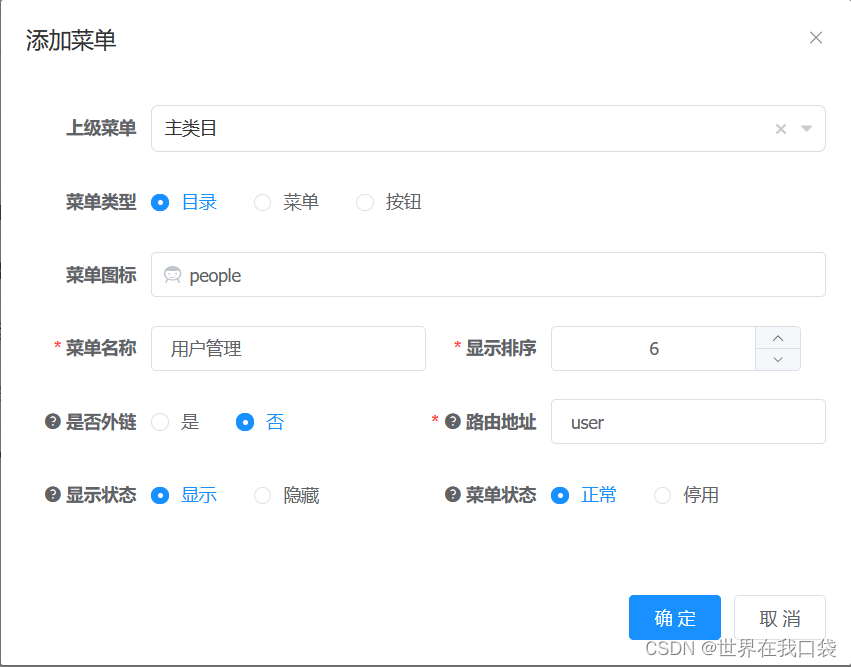
Task: Click the 菜单名称 input showing 用户管理
Action: (288, 348)
